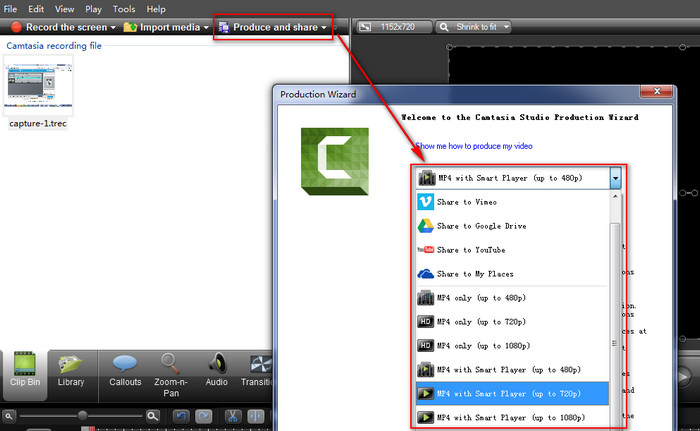Choose Share to My Places option
This screenshot has height=431, width=700.
512,274
